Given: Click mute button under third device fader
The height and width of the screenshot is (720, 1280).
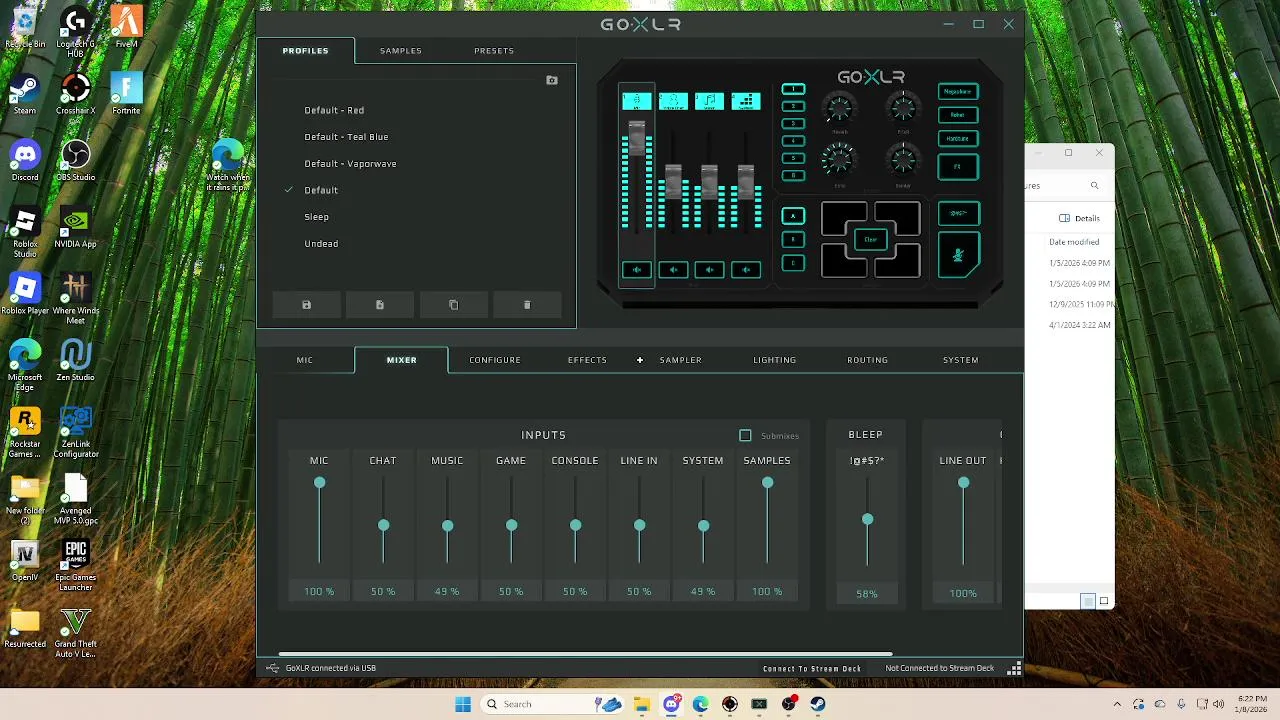Looking at the screenshot, I should (x=709, y=269).
